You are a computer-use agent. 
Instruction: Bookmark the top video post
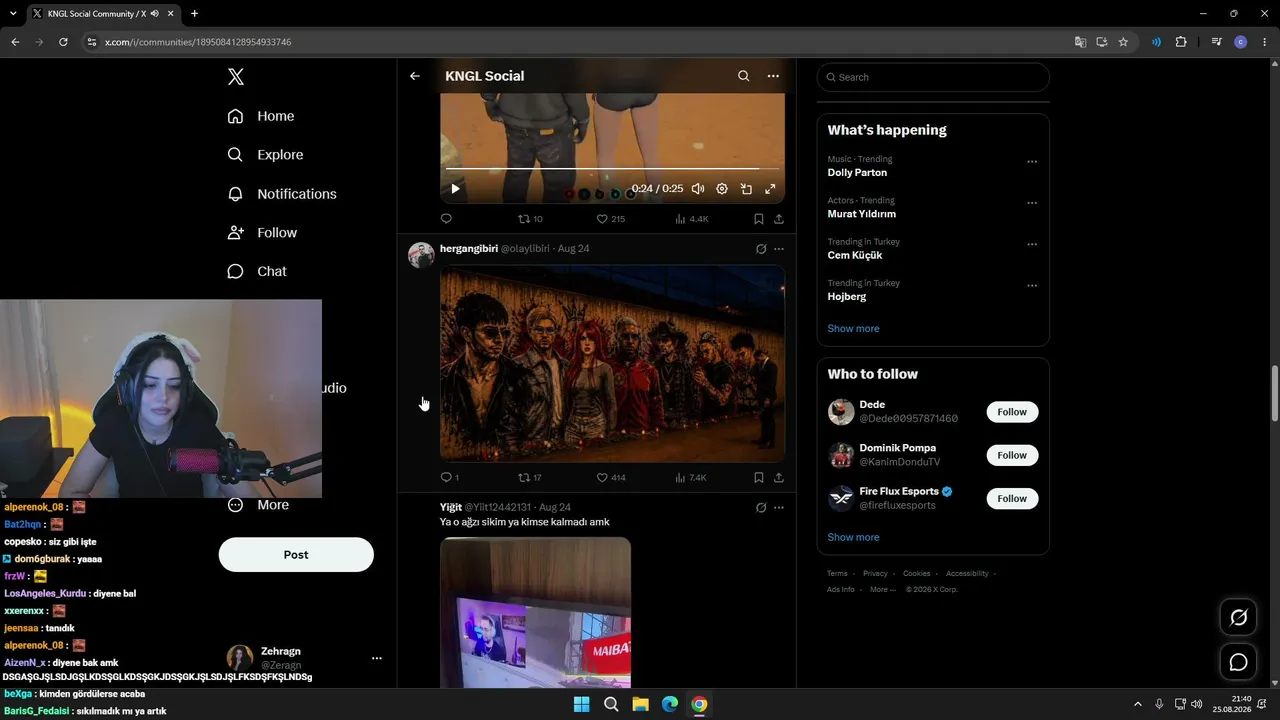point(759,219)
